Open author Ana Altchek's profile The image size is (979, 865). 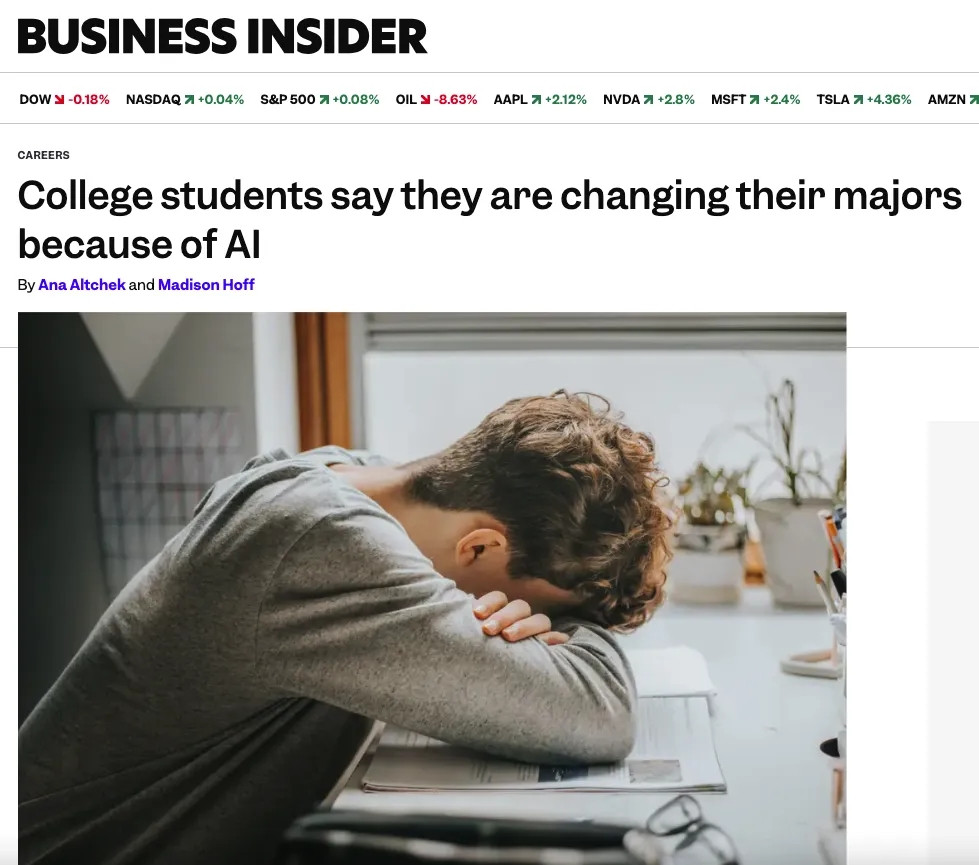pyautogui.click(x=82, y=285)
